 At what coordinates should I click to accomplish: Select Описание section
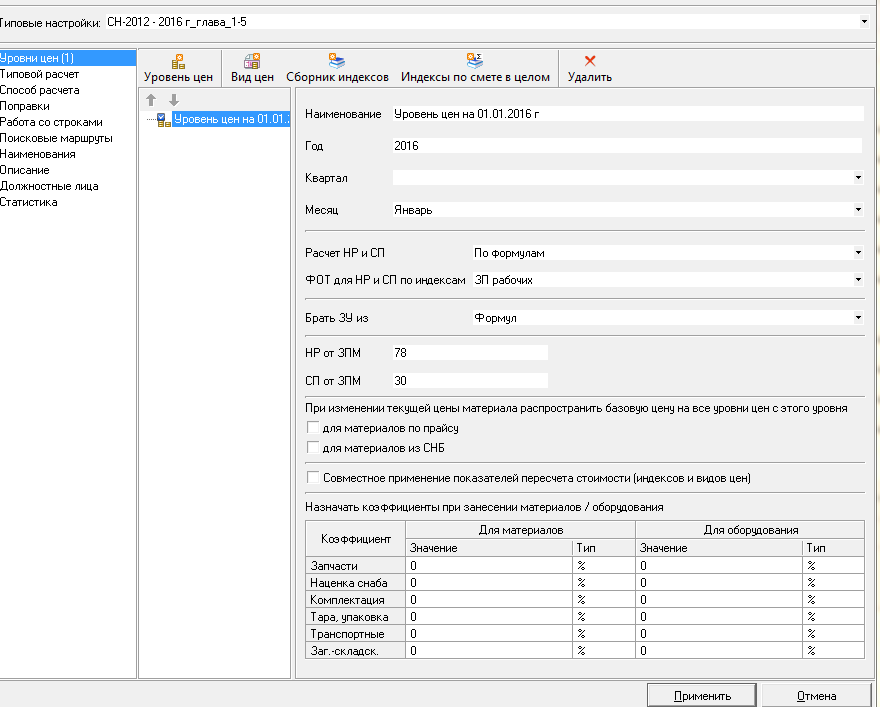pos(25,170)
